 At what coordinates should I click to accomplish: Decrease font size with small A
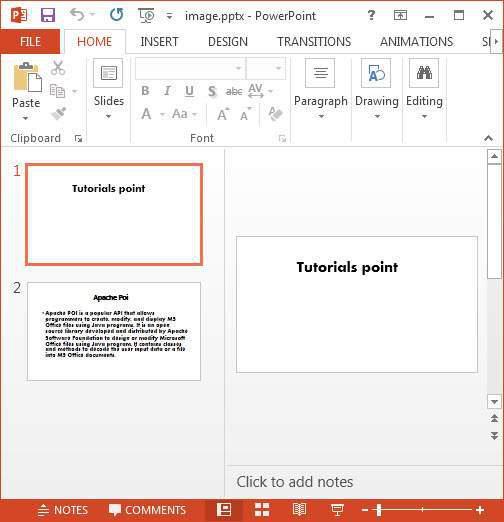(x=246, y=114)
